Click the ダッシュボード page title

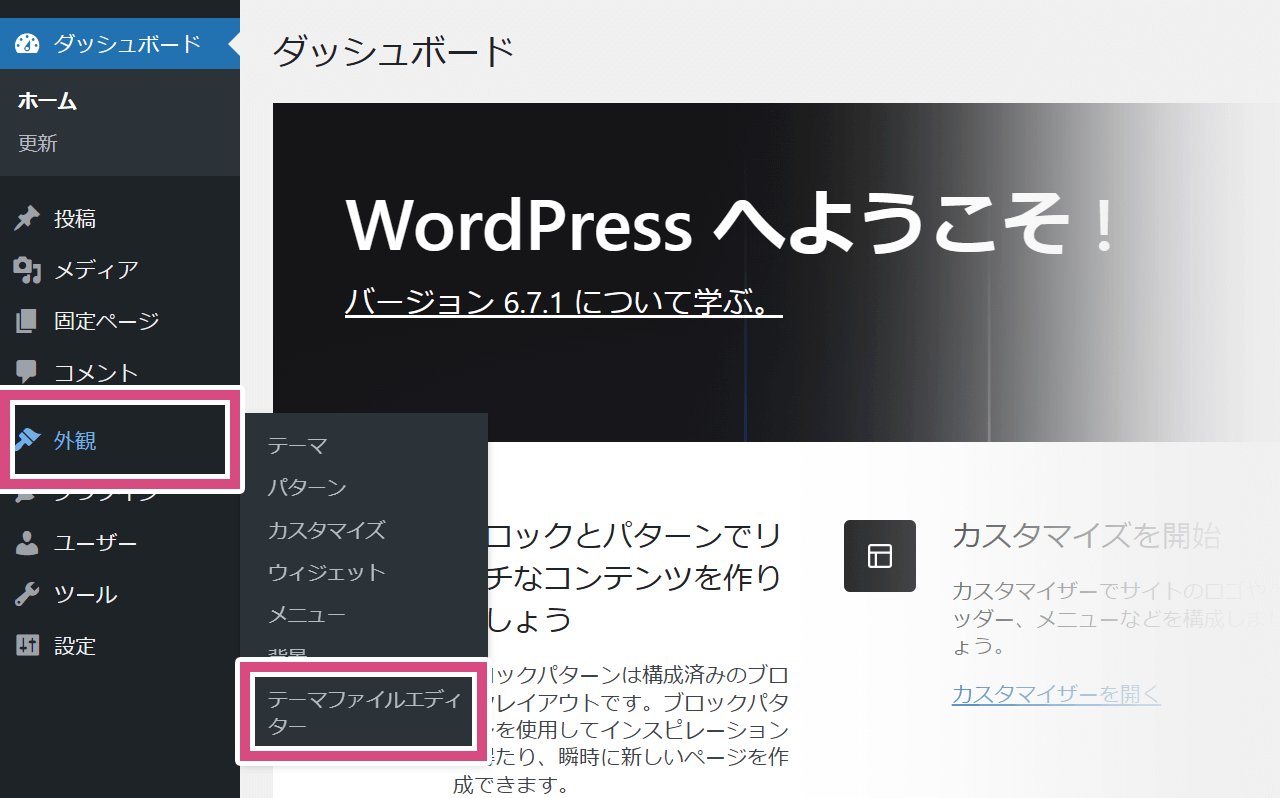point(394,51)
